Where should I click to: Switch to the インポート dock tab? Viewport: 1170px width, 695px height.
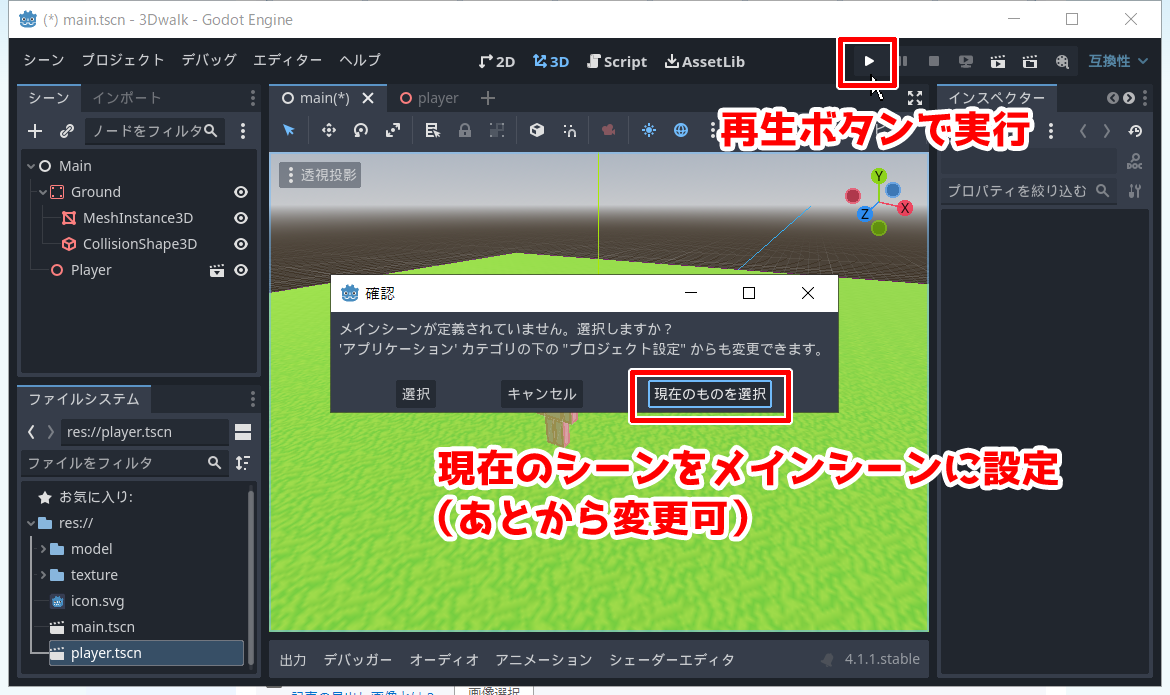(126, 98)
